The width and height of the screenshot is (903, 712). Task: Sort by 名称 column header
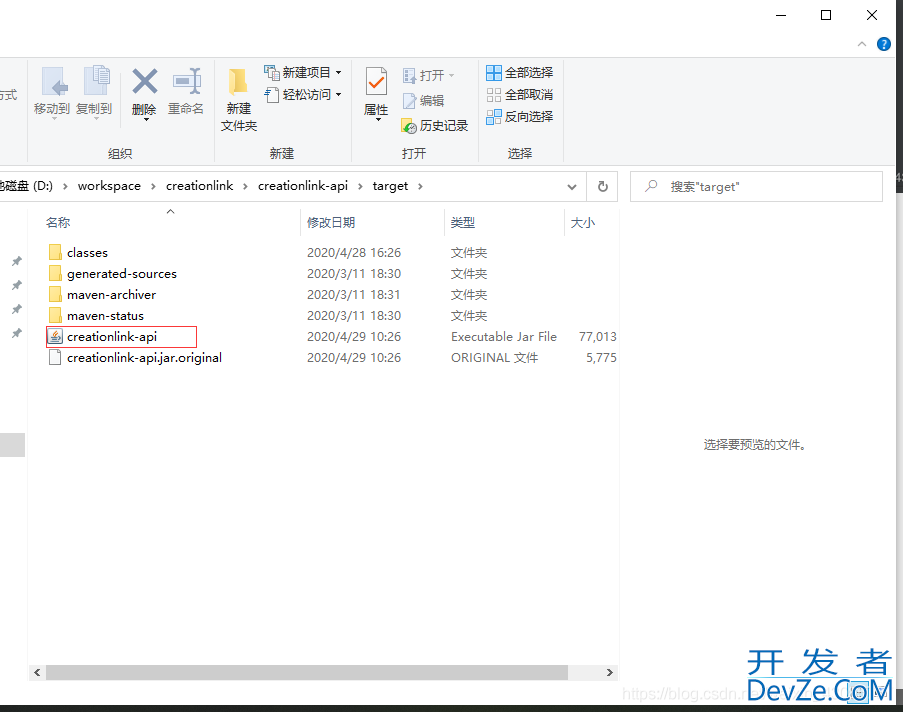(58, 222)
